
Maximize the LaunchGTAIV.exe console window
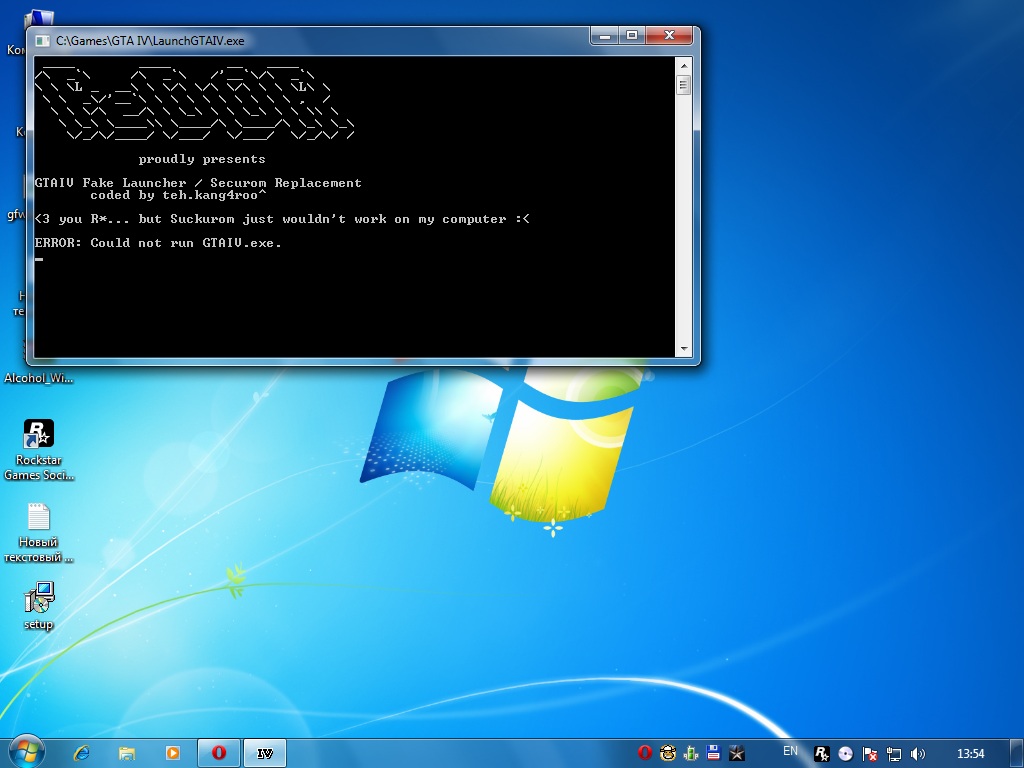point(632,36)
